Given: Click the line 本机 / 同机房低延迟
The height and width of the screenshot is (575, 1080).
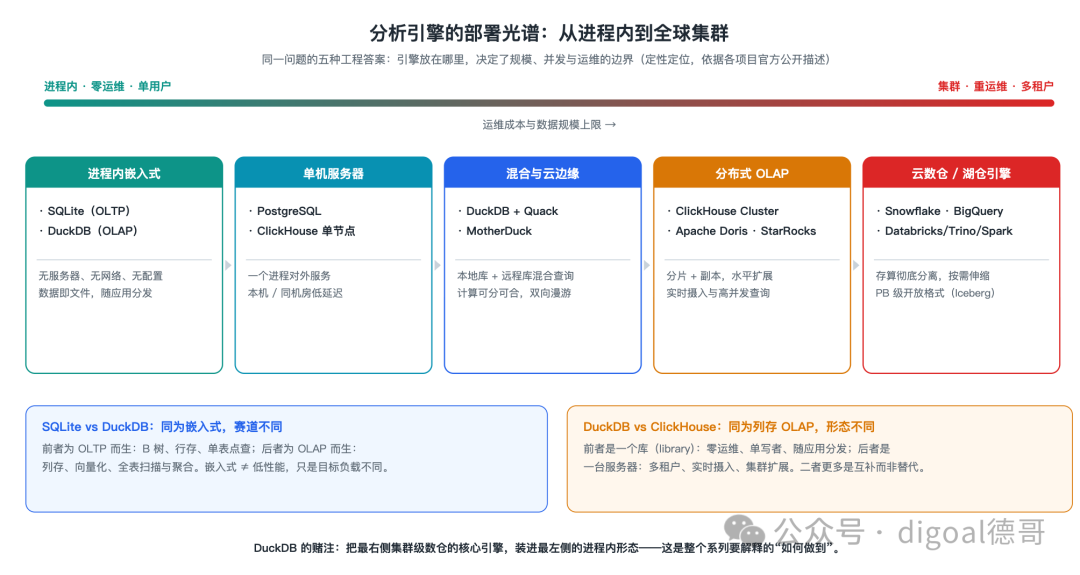Looking at the screenshot, I should (295, 293).
